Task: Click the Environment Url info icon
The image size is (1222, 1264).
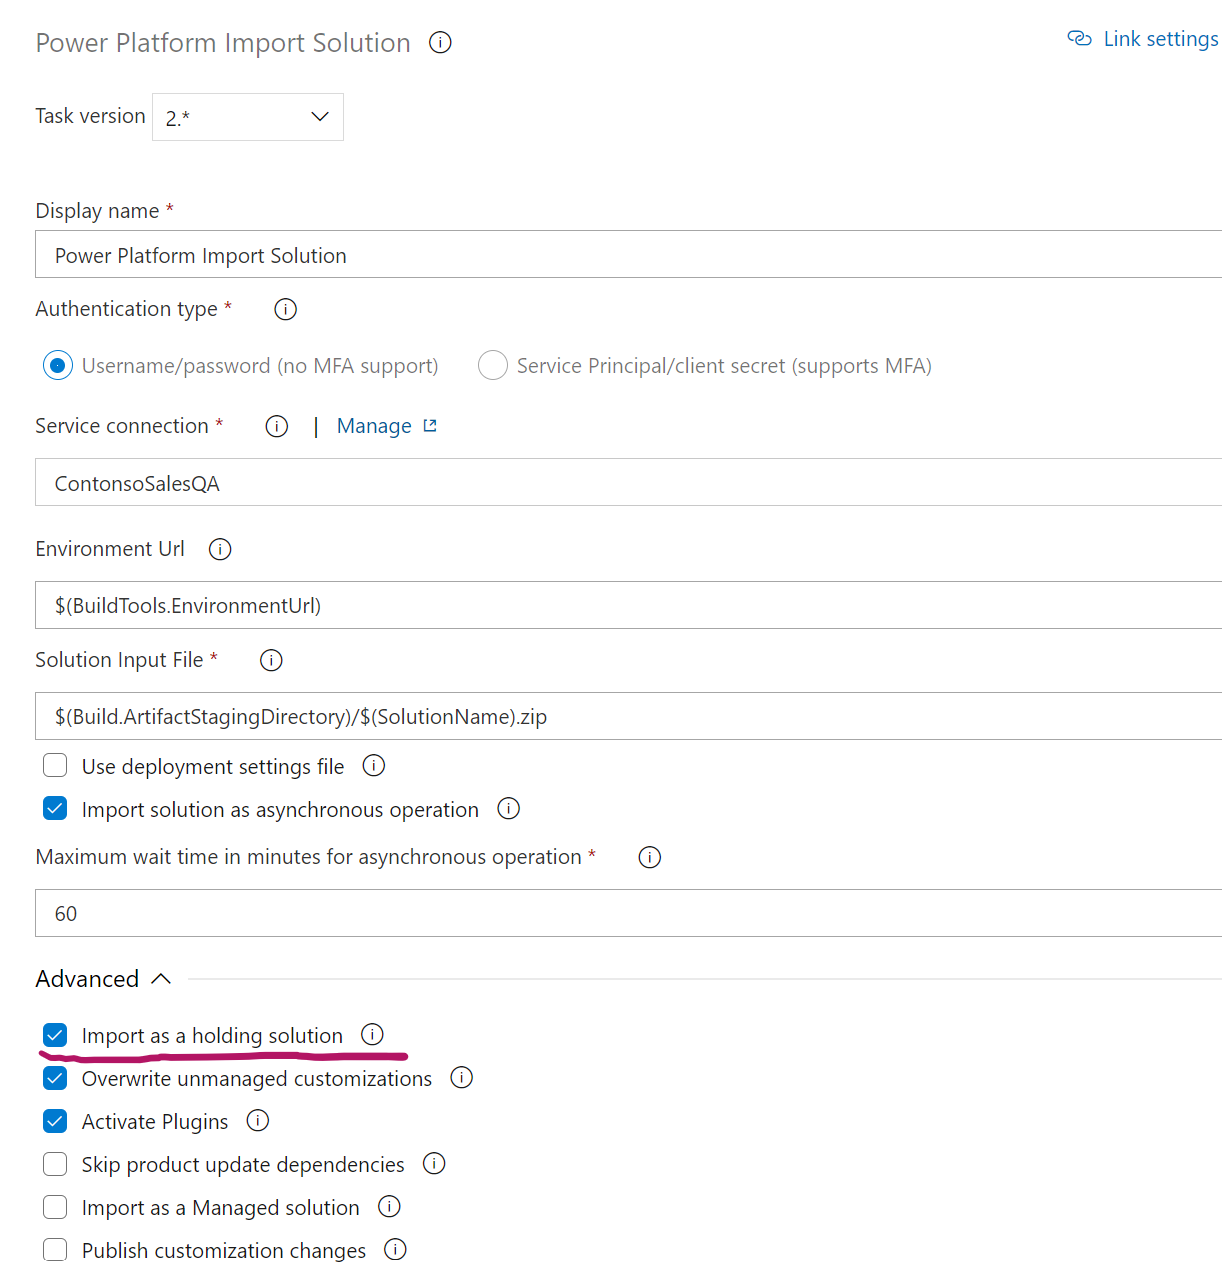Action: pos(219,548)
